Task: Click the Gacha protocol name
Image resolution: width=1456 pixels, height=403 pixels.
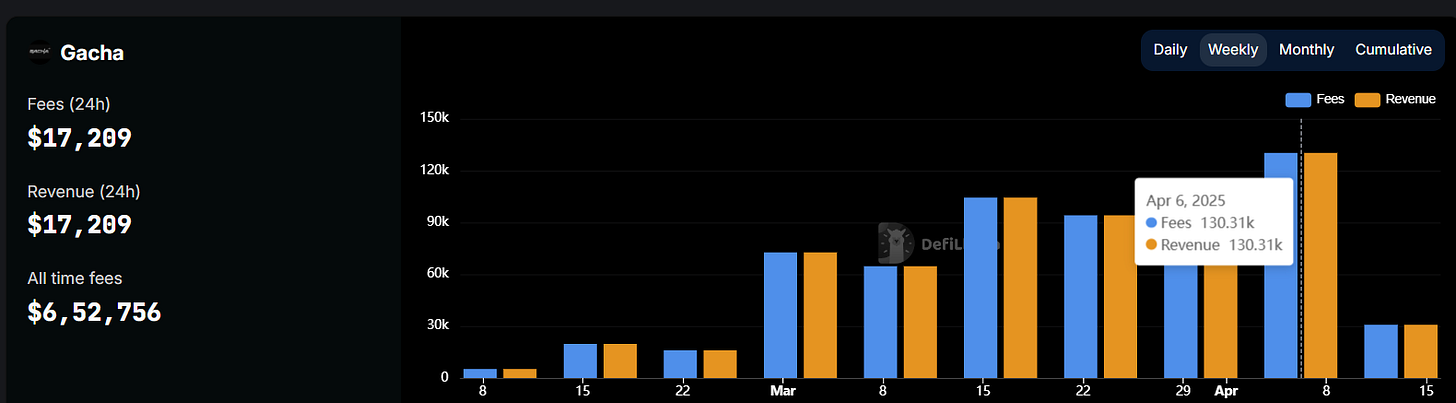Action: point(92,53)
